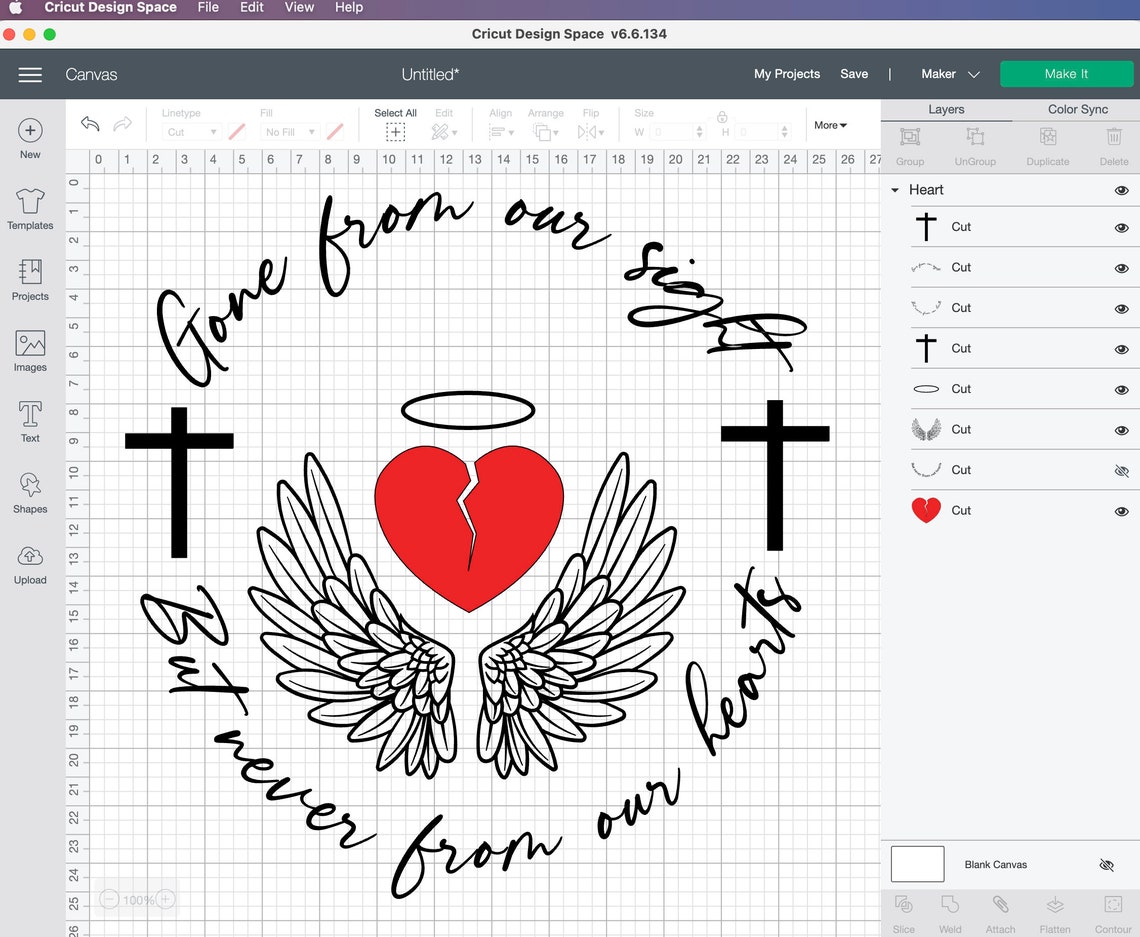The image size is (1140, 937).
Task: Toggle Blank Canvas visibility
Action: point(1106,865)
